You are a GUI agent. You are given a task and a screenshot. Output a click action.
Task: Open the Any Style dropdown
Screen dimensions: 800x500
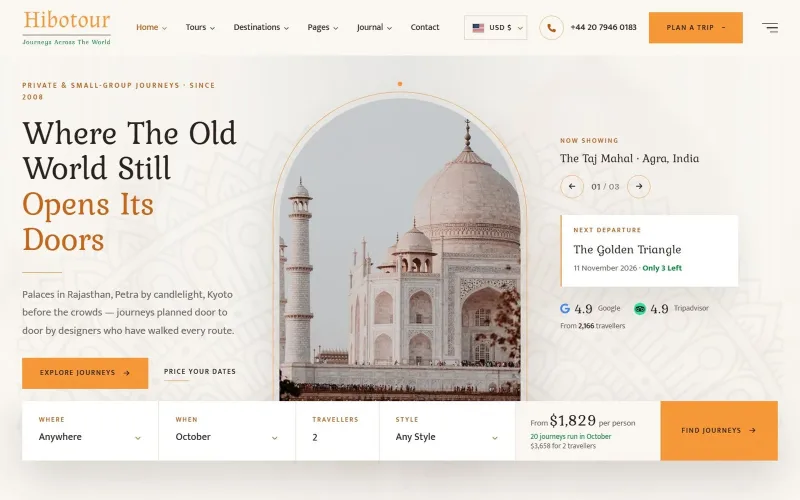coord(447,431)
